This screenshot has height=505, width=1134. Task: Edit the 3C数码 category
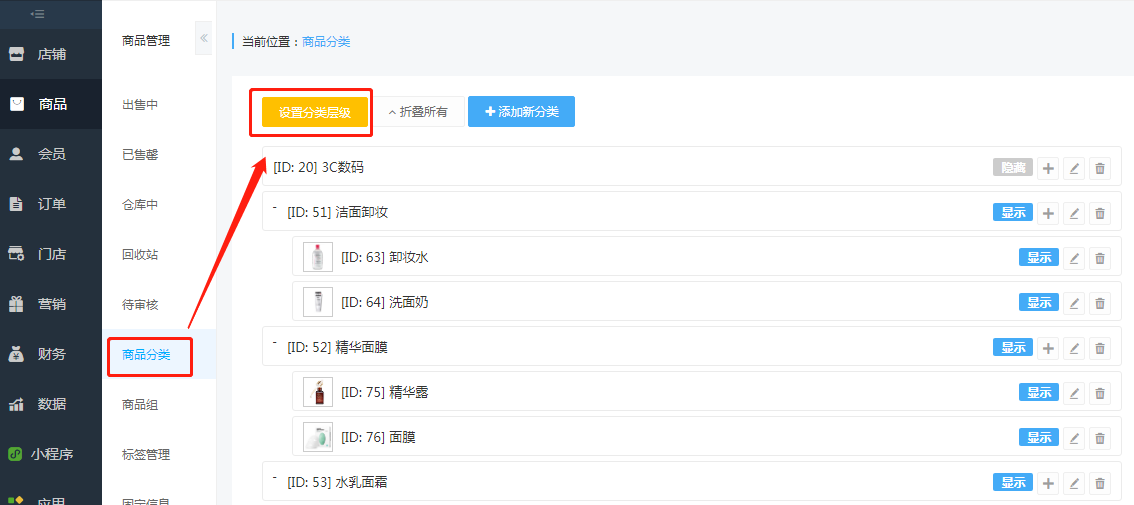point(1074,169)
